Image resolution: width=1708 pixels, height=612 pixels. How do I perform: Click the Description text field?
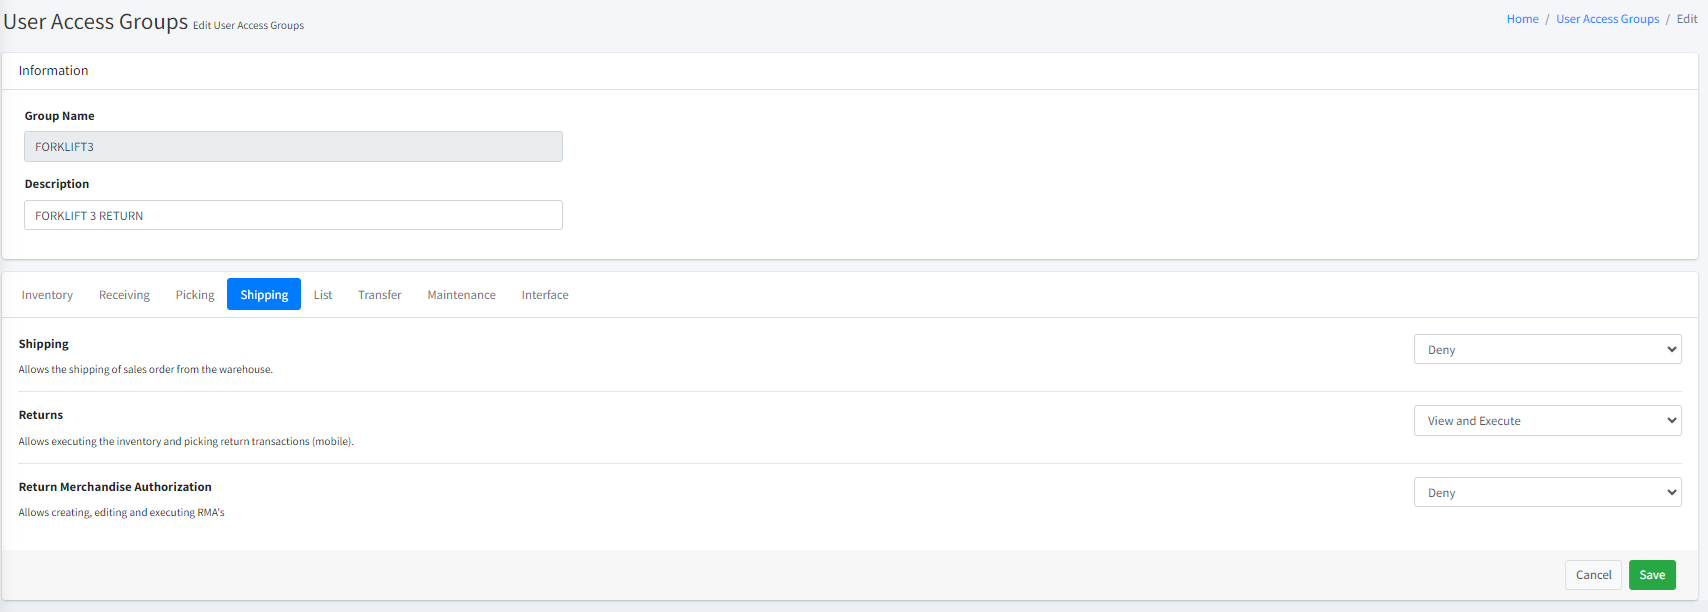(x=293, y=216)
